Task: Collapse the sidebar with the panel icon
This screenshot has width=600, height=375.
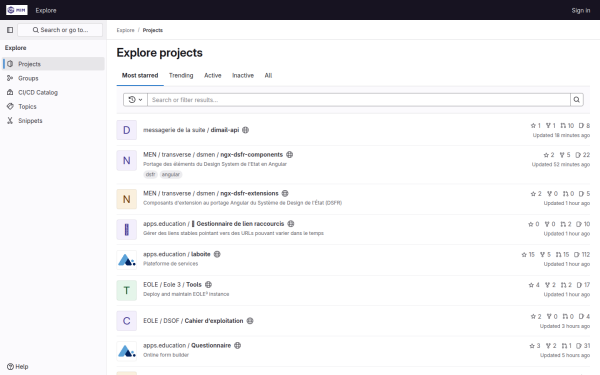Action: click(10, 30)
